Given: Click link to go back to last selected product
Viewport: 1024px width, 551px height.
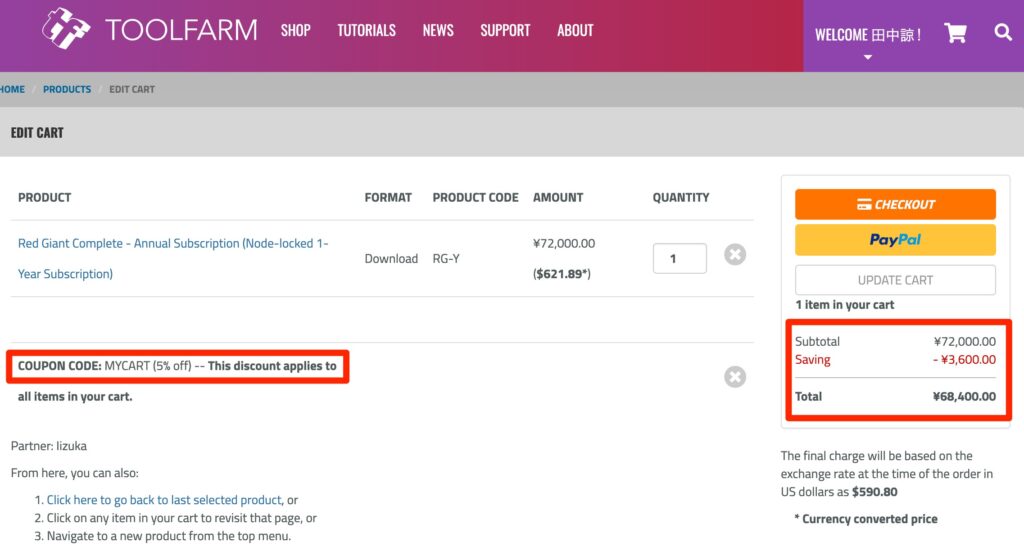Looking at the screenshot, I should click(164, 500).
